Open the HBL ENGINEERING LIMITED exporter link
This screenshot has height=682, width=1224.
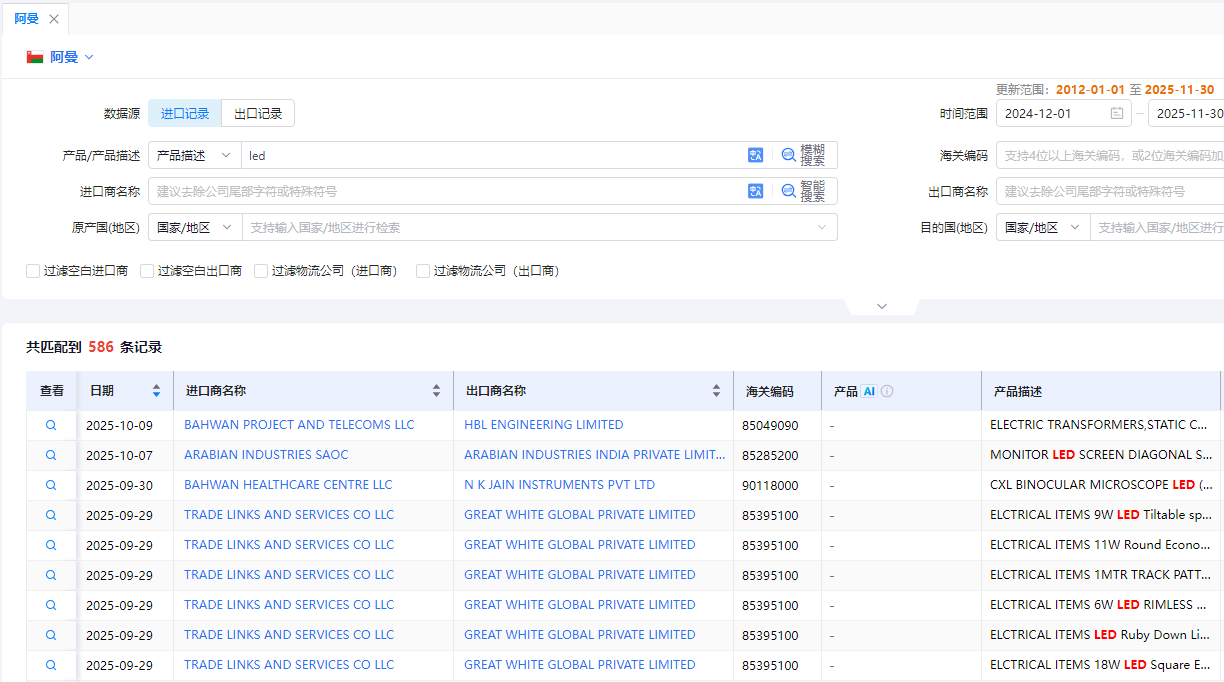543,424
